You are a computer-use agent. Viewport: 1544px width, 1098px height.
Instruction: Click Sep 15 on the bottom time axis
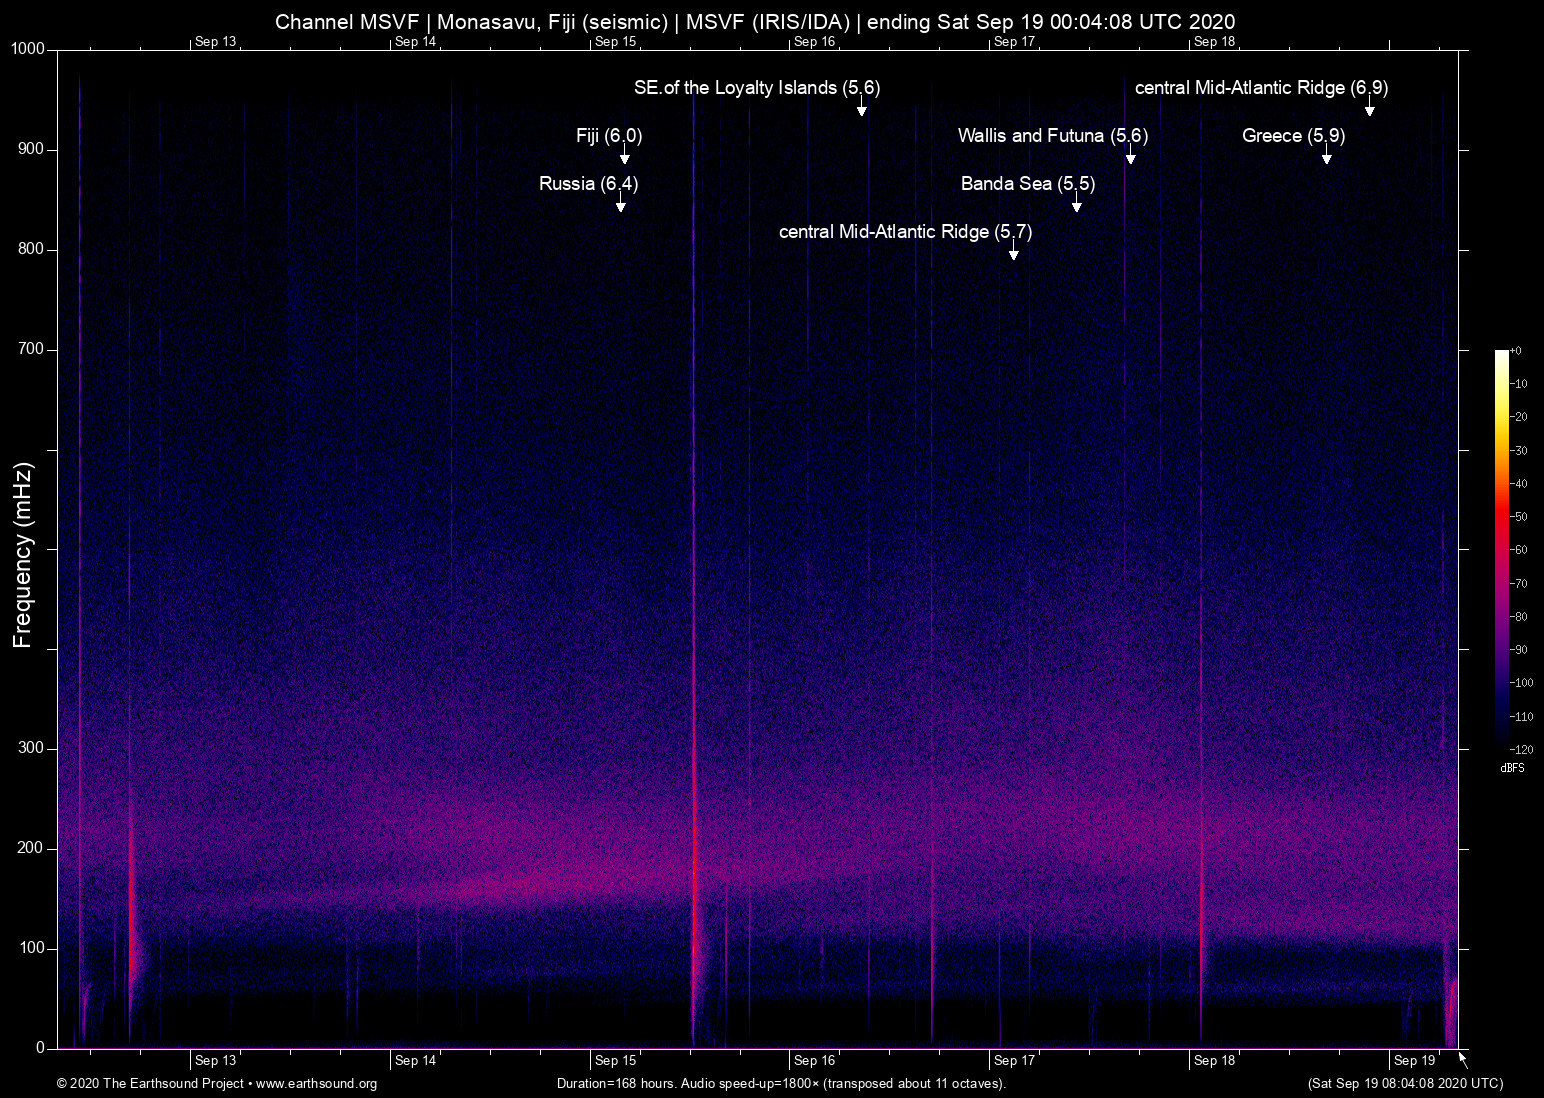tap(615, 1061)
